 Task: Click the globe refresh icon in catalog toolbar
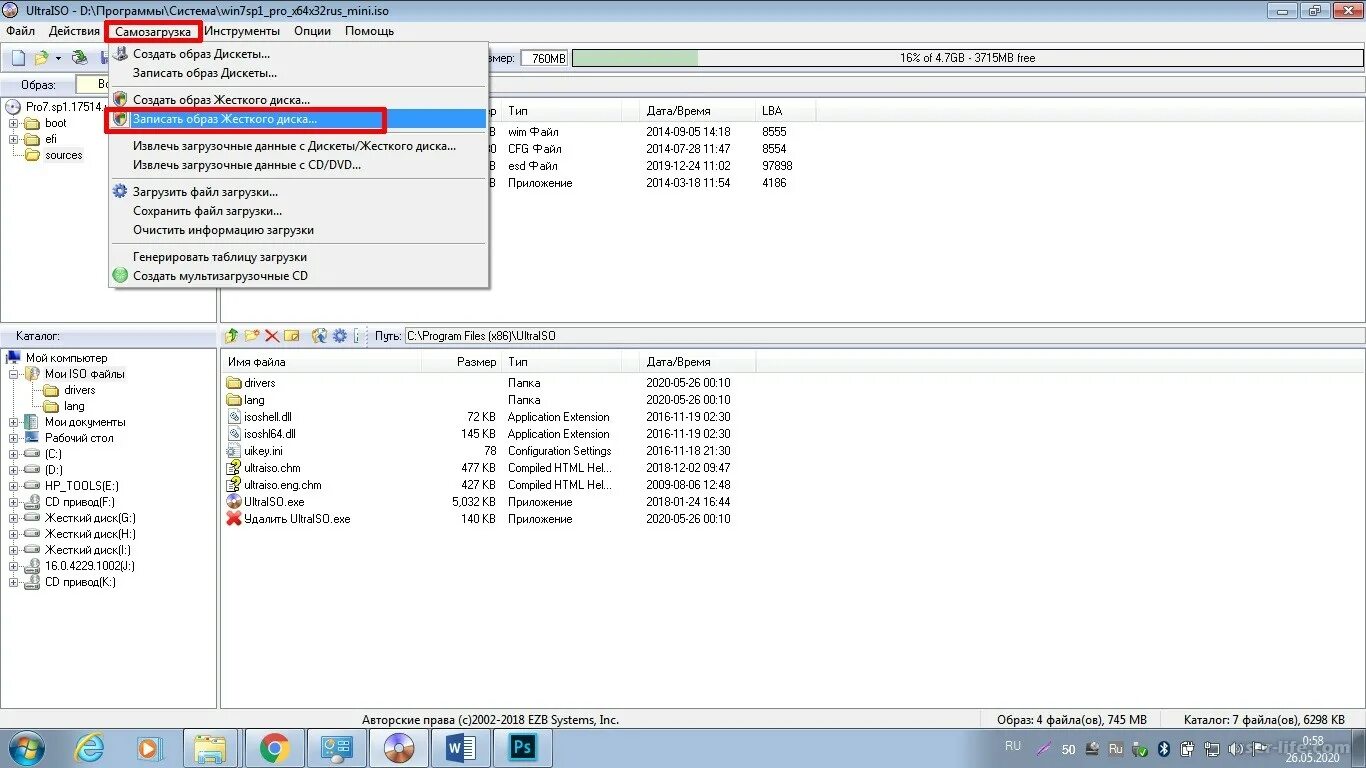pos(320,336)
